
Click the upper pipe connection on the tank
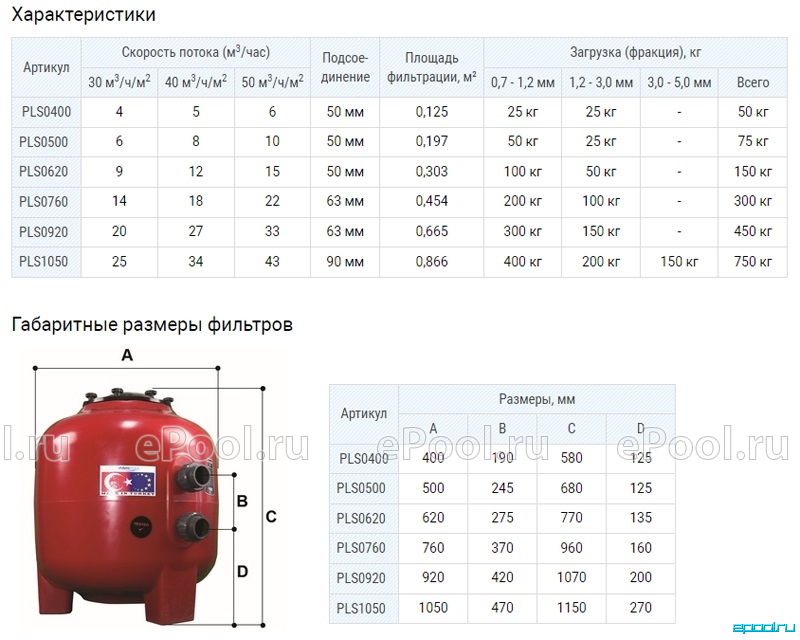tap(195, 475)
